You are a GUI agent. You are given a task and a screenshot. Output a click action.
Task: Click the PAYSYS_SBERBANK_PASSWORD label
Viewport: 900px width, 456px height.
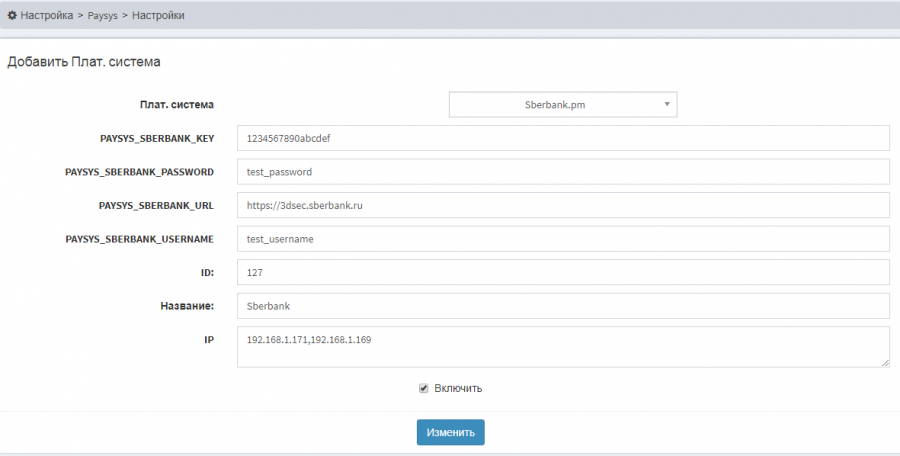pos(139,172)
